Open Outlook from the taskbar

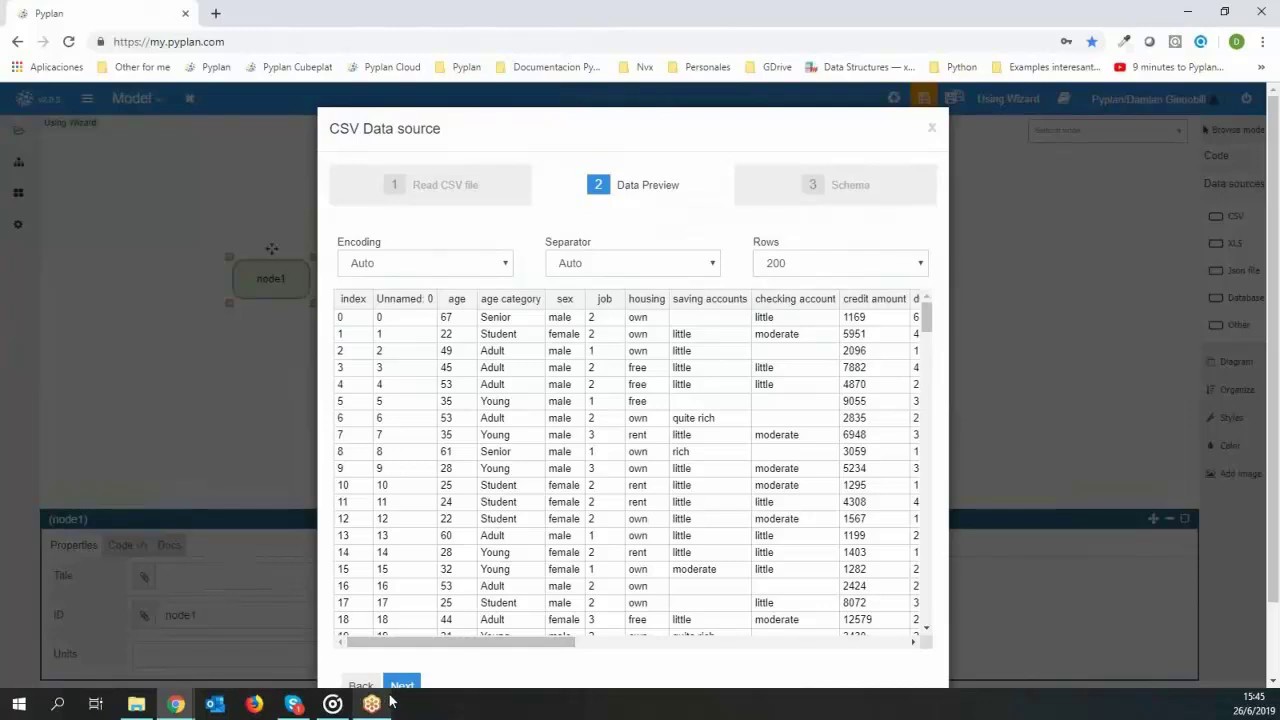tap(215, 704)
